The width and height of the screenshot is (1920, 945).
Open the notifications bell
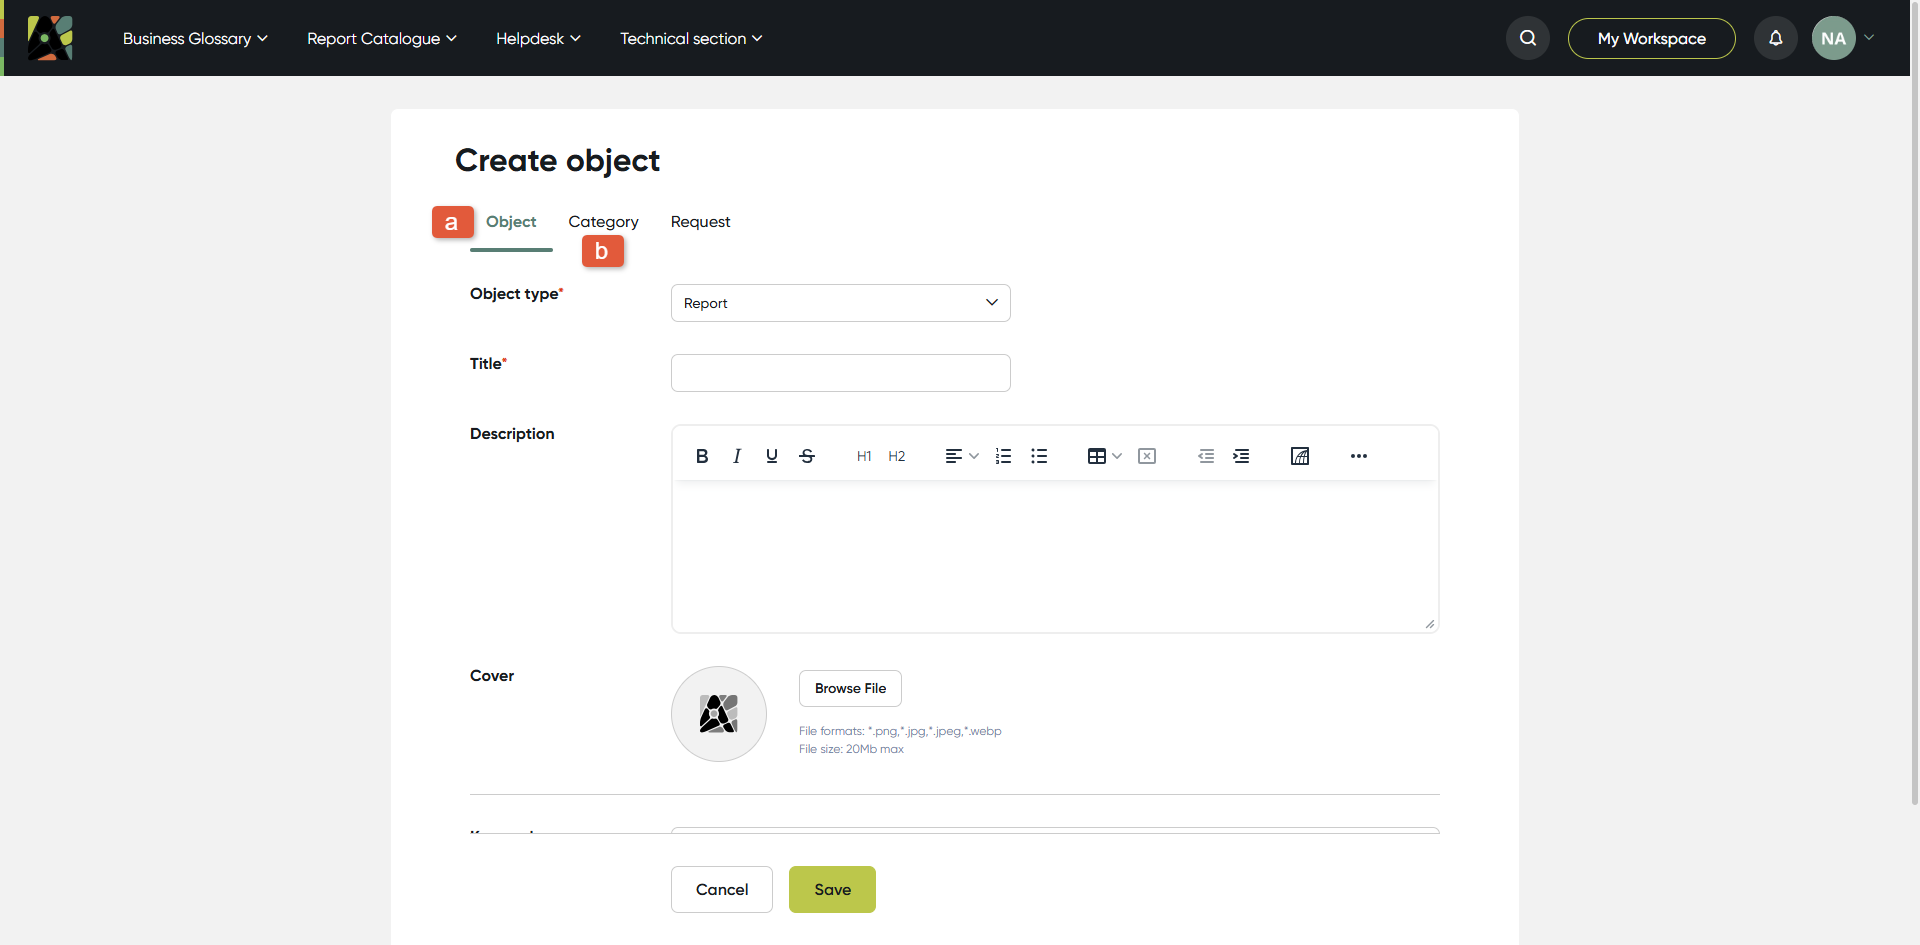point(1776,38)
